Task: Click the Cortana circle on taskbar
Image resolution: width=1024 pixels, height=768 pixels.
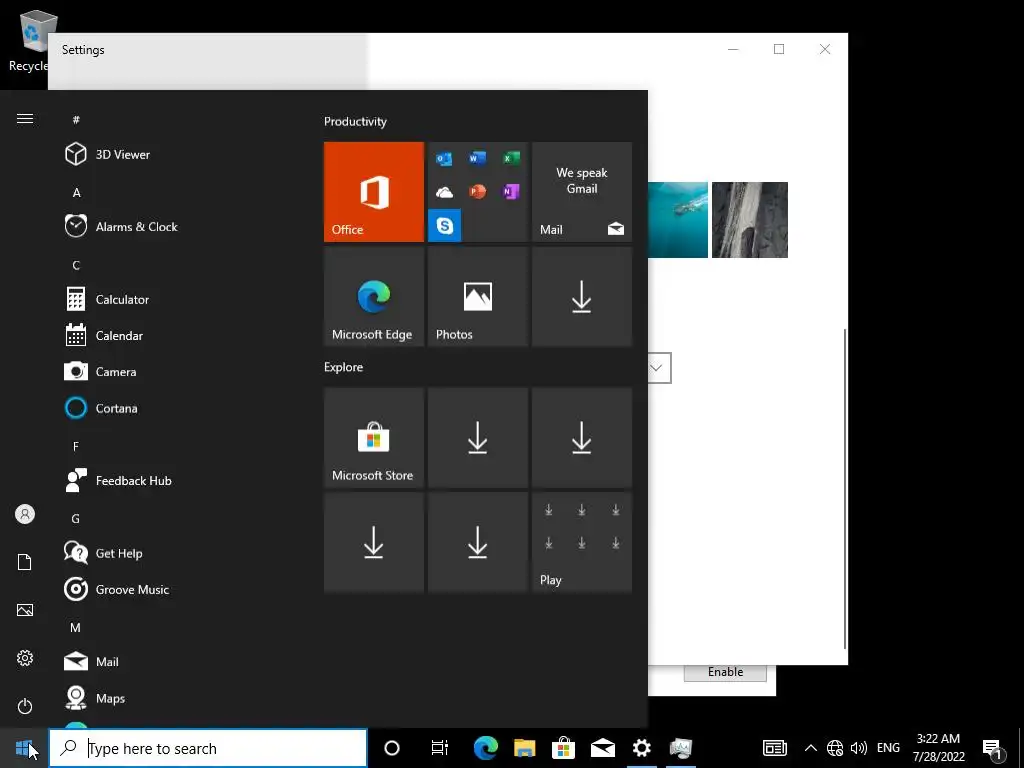Action: click(392, 748)
